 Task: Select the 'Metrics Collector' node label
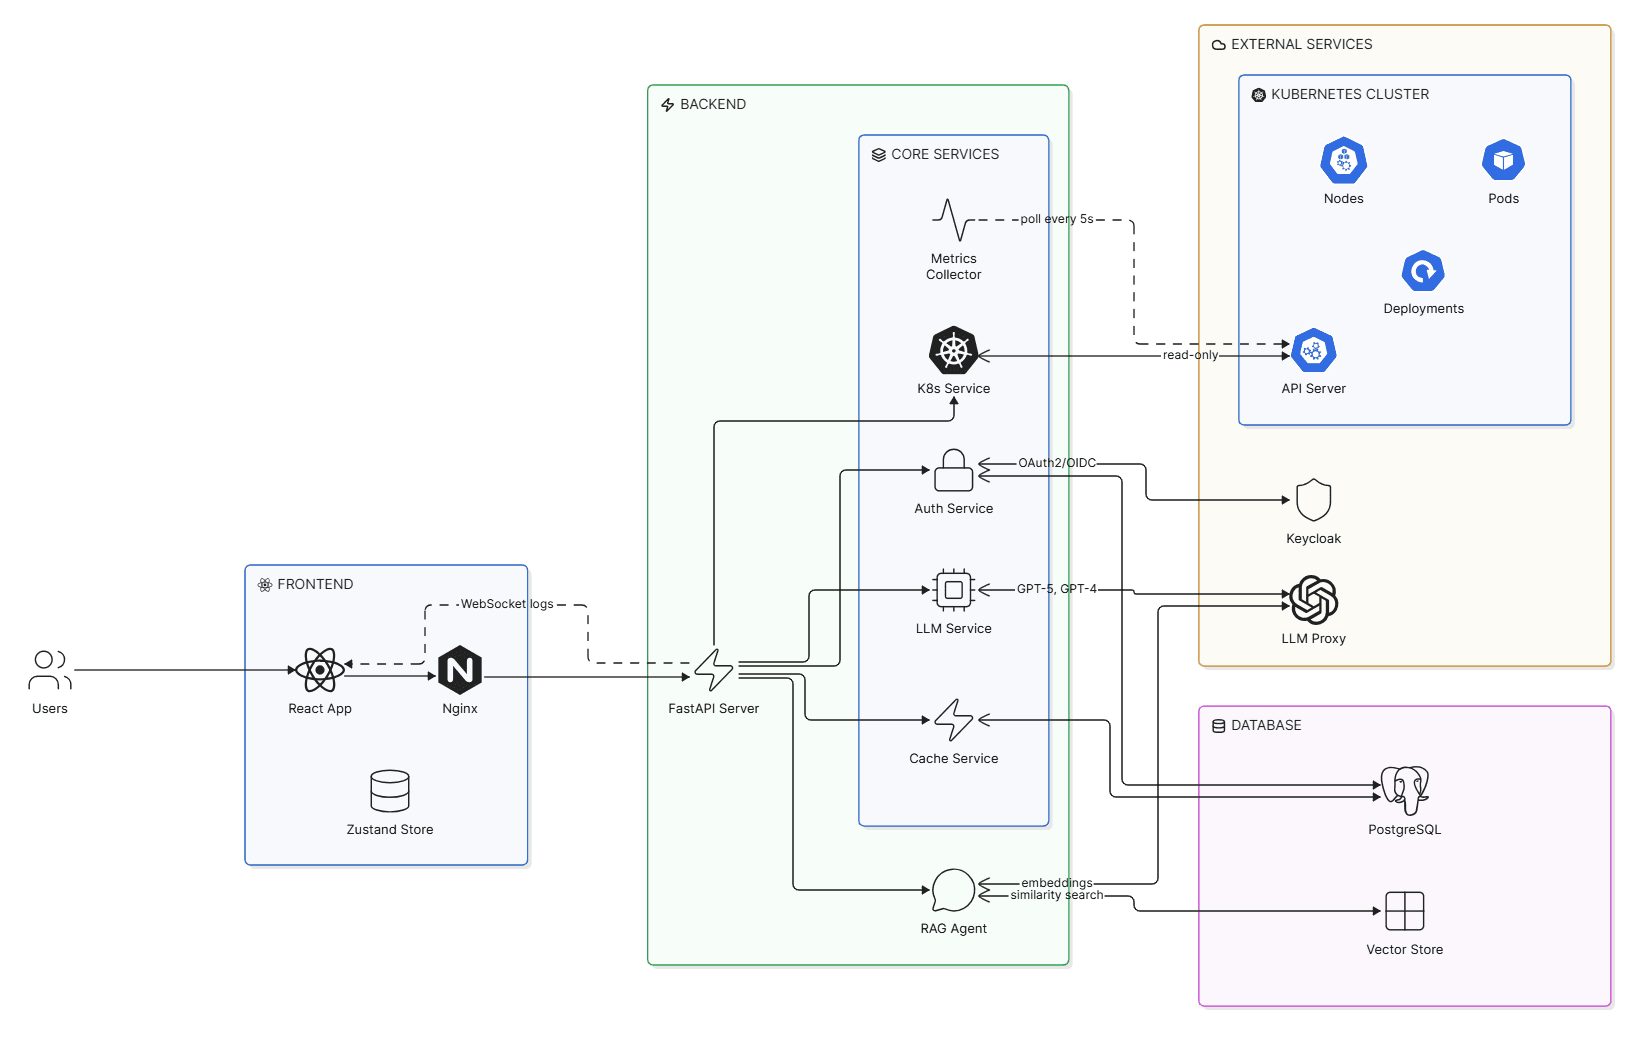pyautogui.click(x=954, y=267)
